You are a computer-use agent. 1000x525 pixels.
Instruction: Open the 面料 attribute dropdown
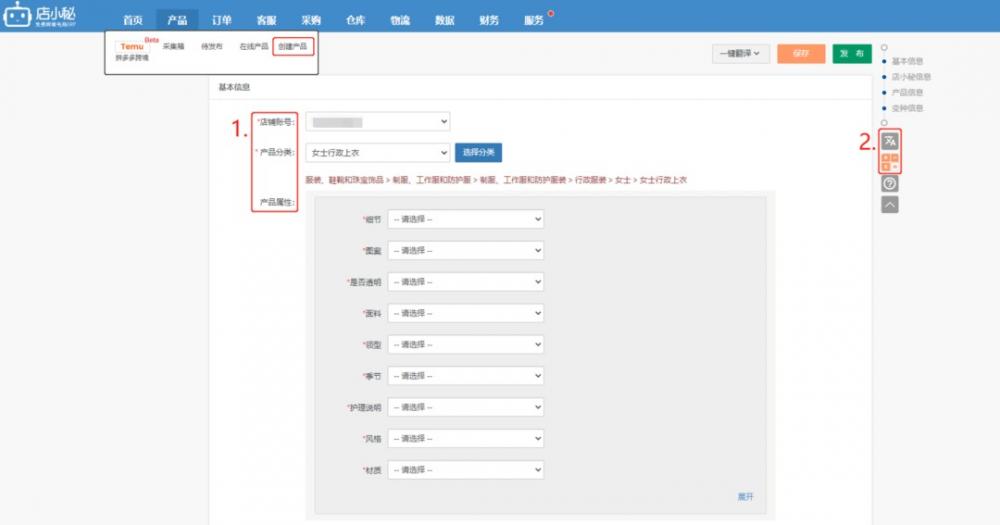[x=466, y=313]
